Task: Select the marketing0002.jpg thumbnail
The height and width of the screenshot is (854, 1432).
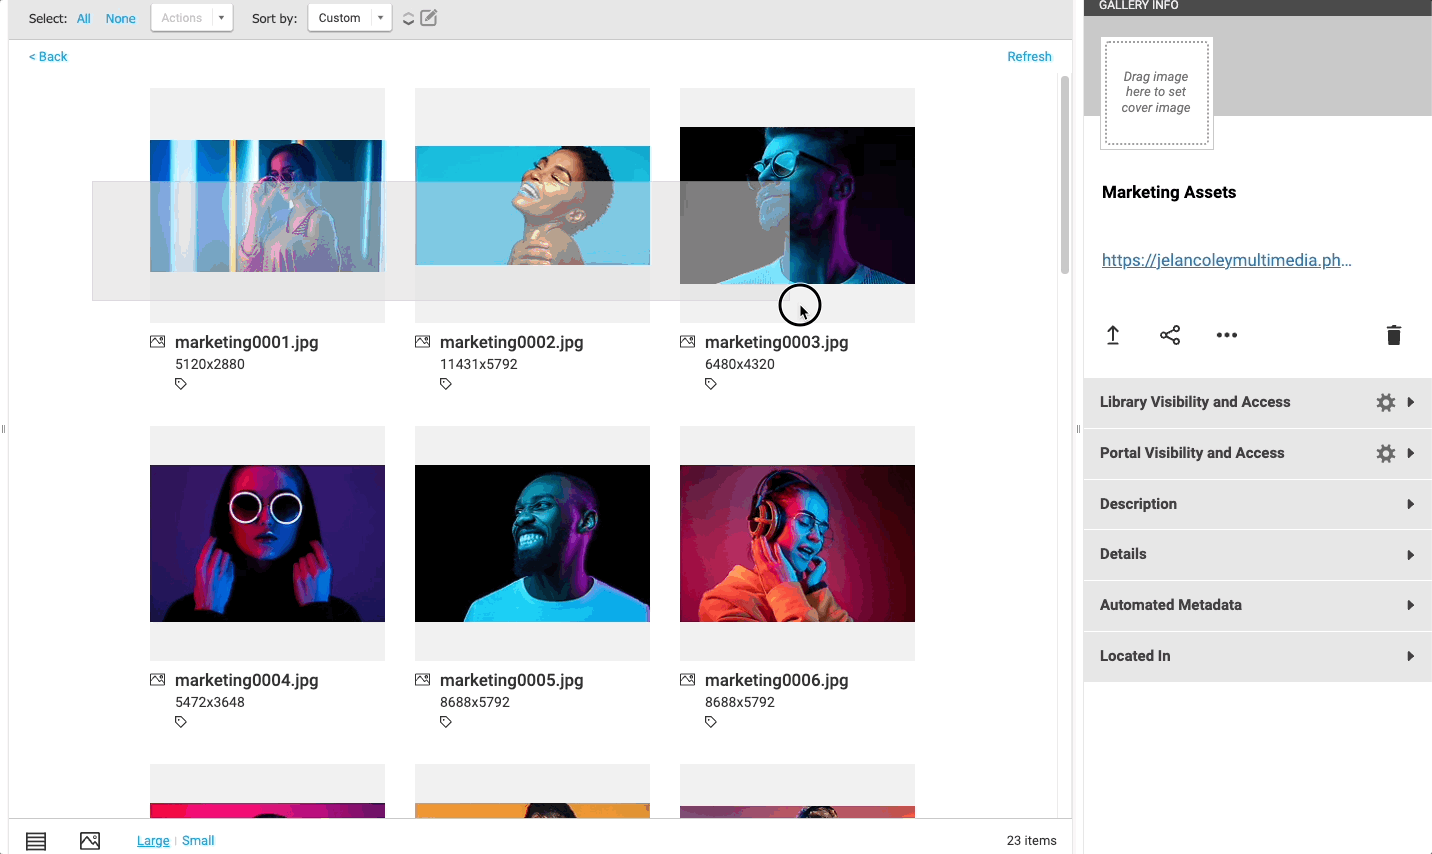Action: [x=532, y=205]
